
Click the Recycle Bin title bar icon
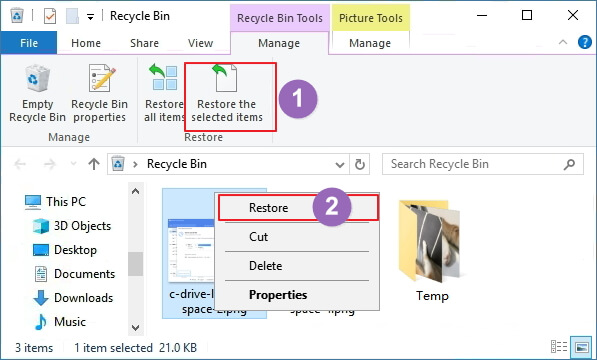tap(17, 16)
